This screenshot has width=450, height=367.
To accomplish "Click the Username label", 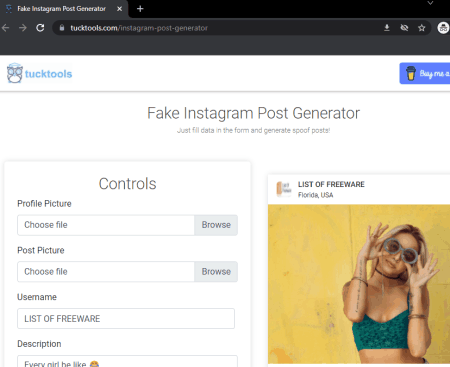I will (37, 297).
